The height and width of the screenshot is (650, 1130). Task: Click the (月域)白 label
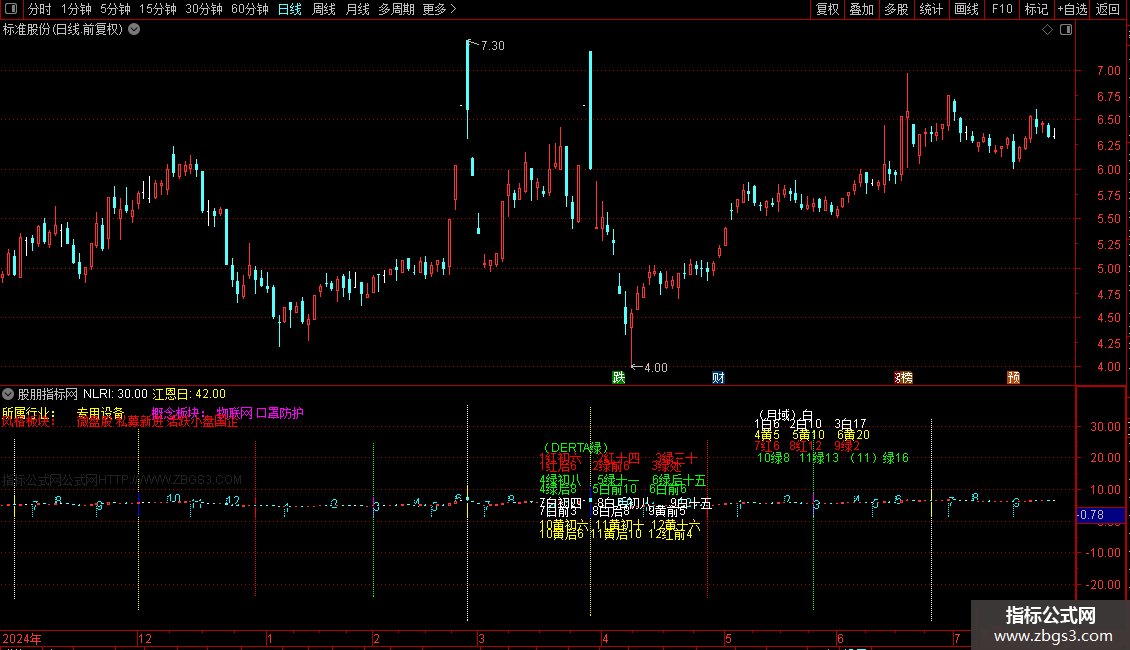coord(786,415)
